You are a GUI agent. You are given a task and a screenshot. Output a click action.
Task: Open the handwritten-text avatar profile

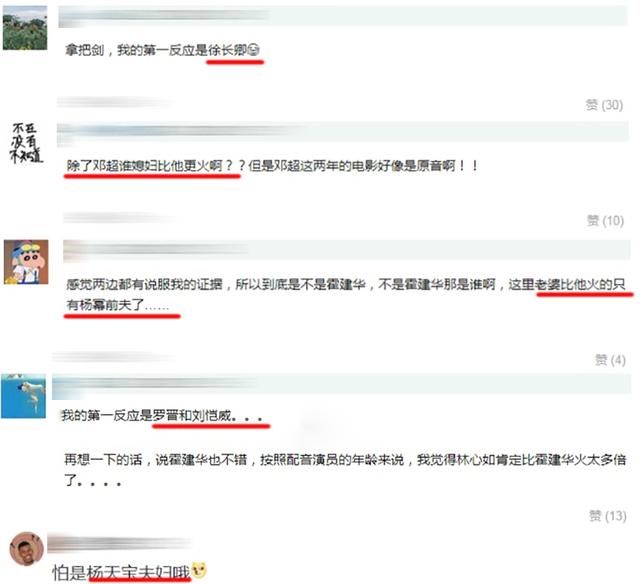[x=26, y=143]
